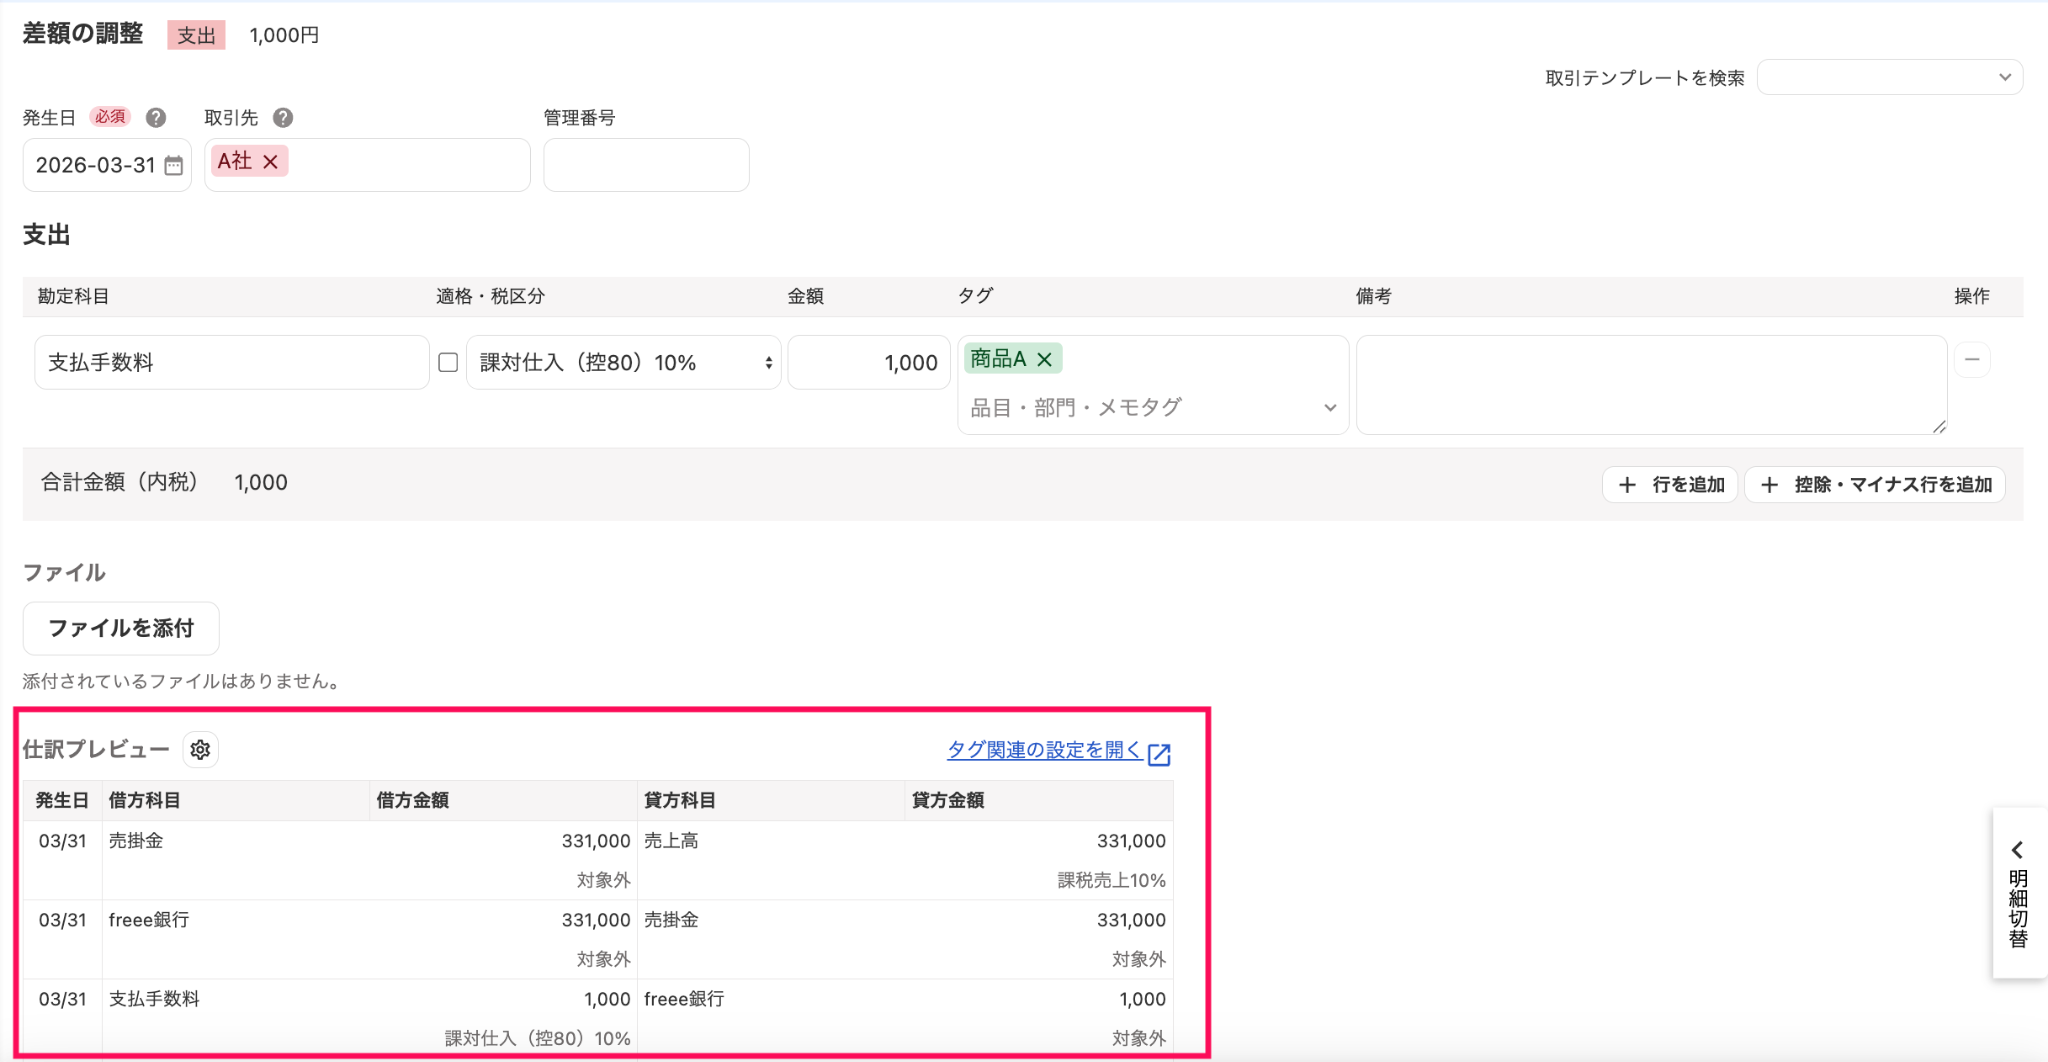Click 課税売上10% in preview
The height and width of the screenshot is (1062, 2048).
(x=1112, y=880)
